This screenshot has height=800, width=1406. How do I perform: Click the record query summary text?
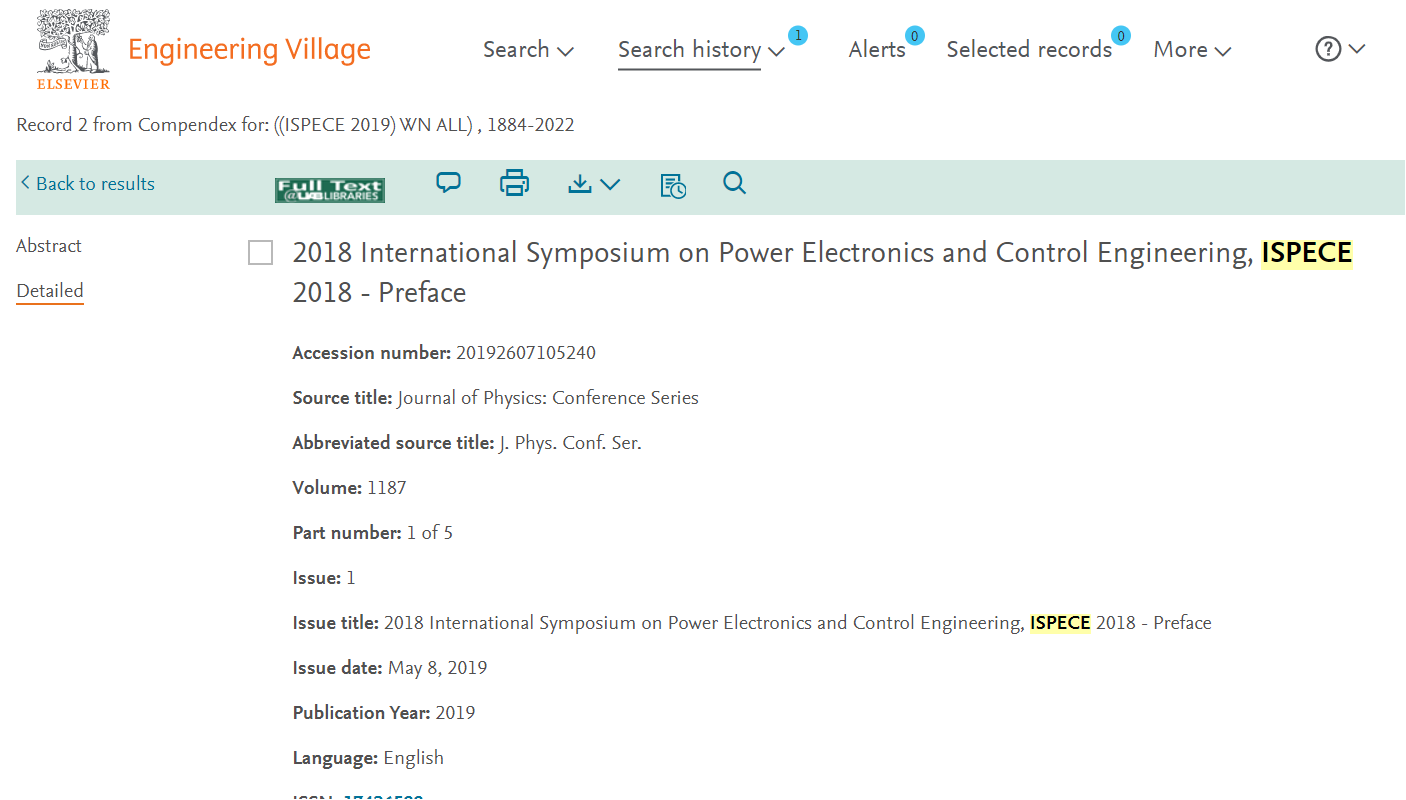pyautogui.click(x=295, y=125)
